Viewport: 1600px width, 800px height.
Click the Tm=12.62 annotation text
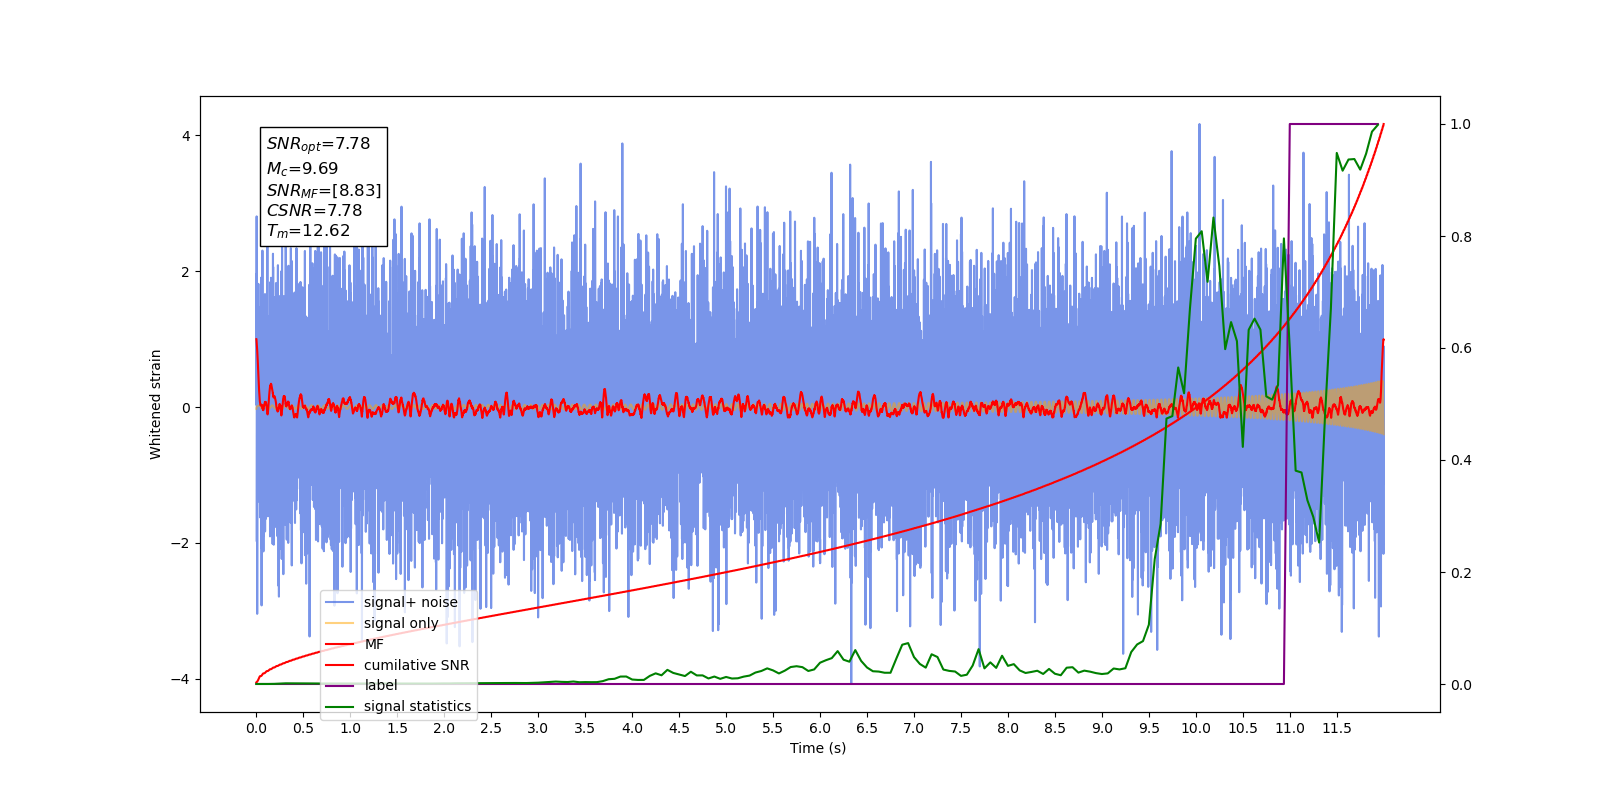tap(308, 231)
